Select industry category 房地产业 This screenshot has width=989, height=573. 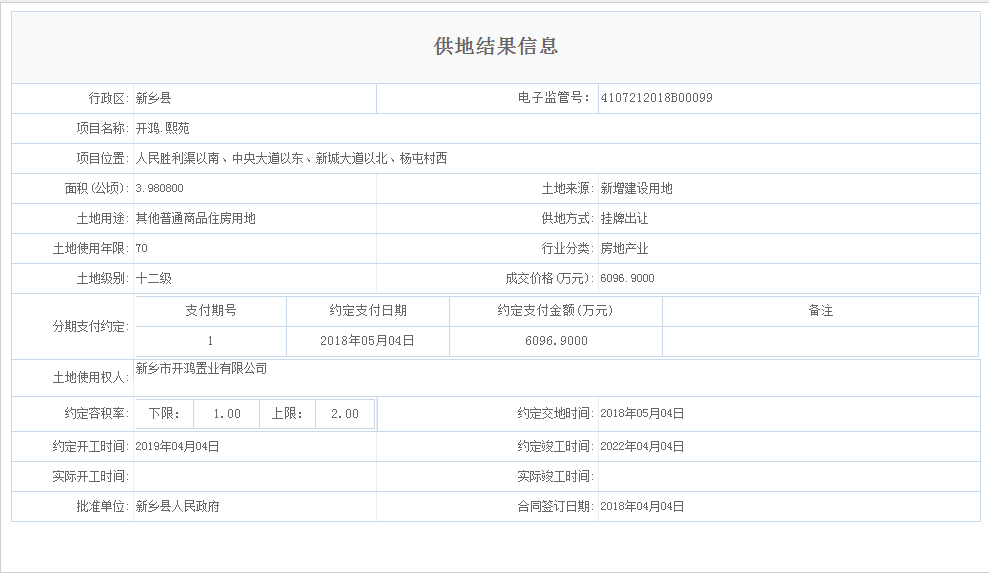(624, 248)
